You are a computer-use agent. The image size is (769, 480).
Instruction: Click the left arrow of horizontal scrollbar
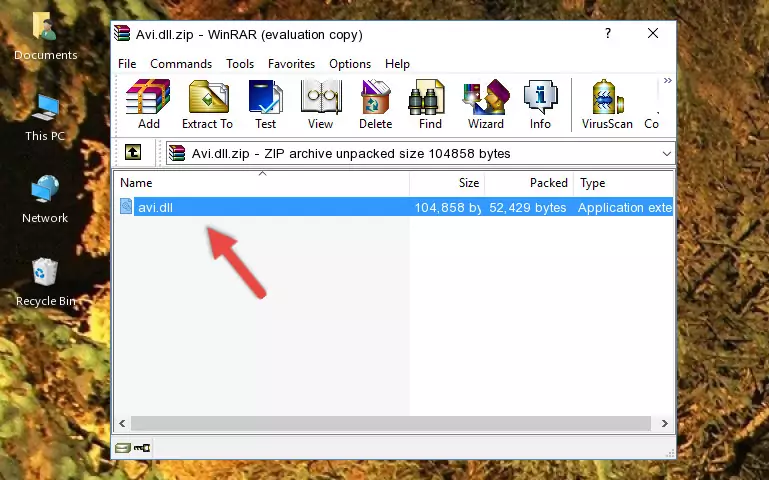click(x=122, y=423)
